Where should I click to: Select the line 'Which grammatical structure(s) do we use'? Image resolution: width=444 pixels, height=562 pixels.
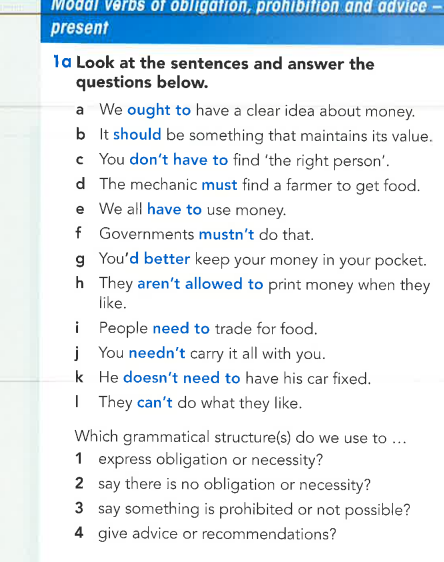(241, 437)
